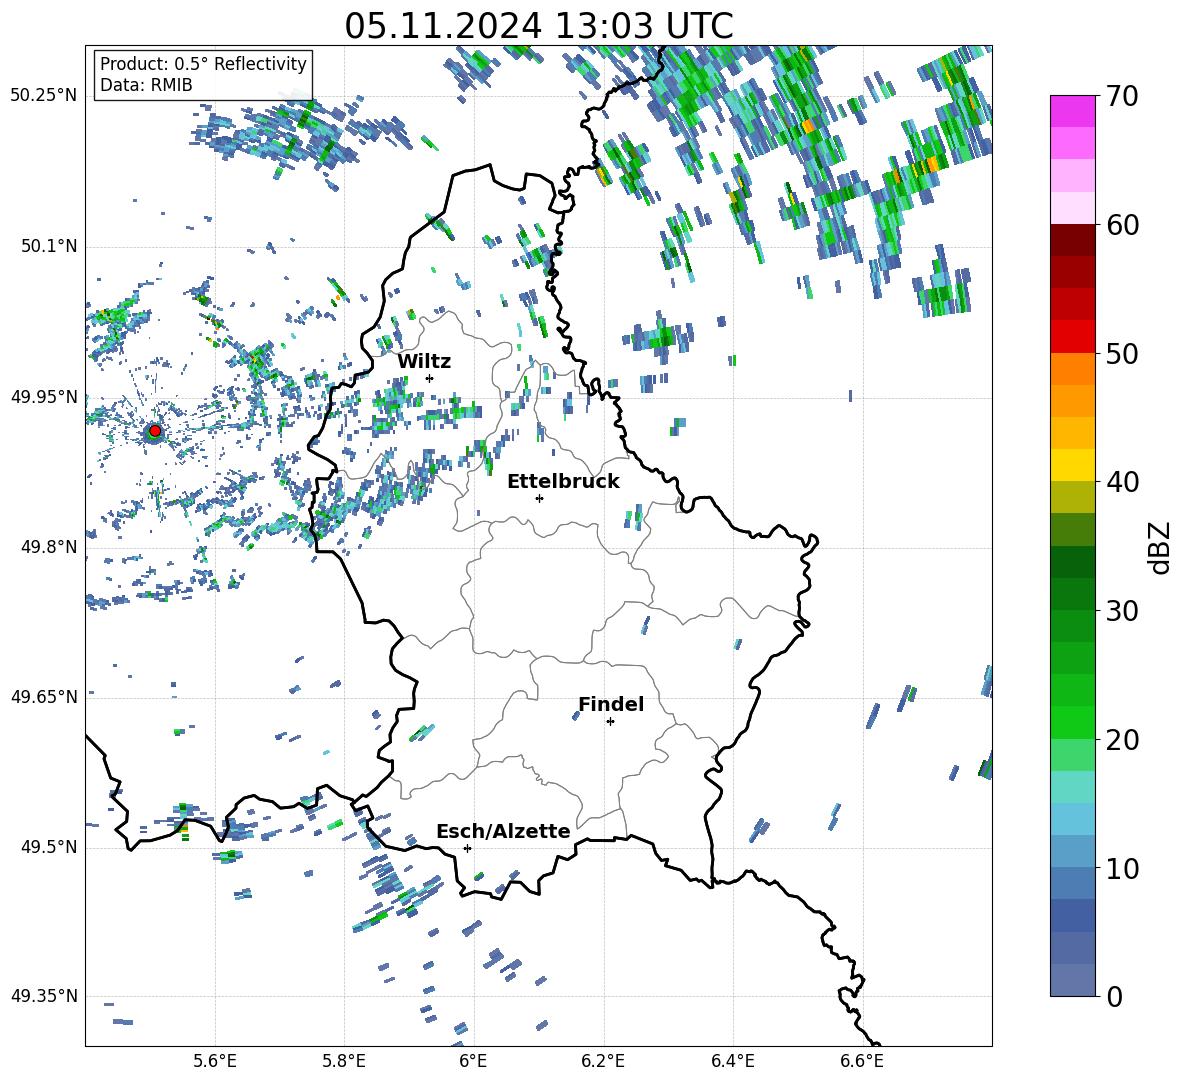
Task: Click the 5.6°E longitude label
Action: [215, 1061]
